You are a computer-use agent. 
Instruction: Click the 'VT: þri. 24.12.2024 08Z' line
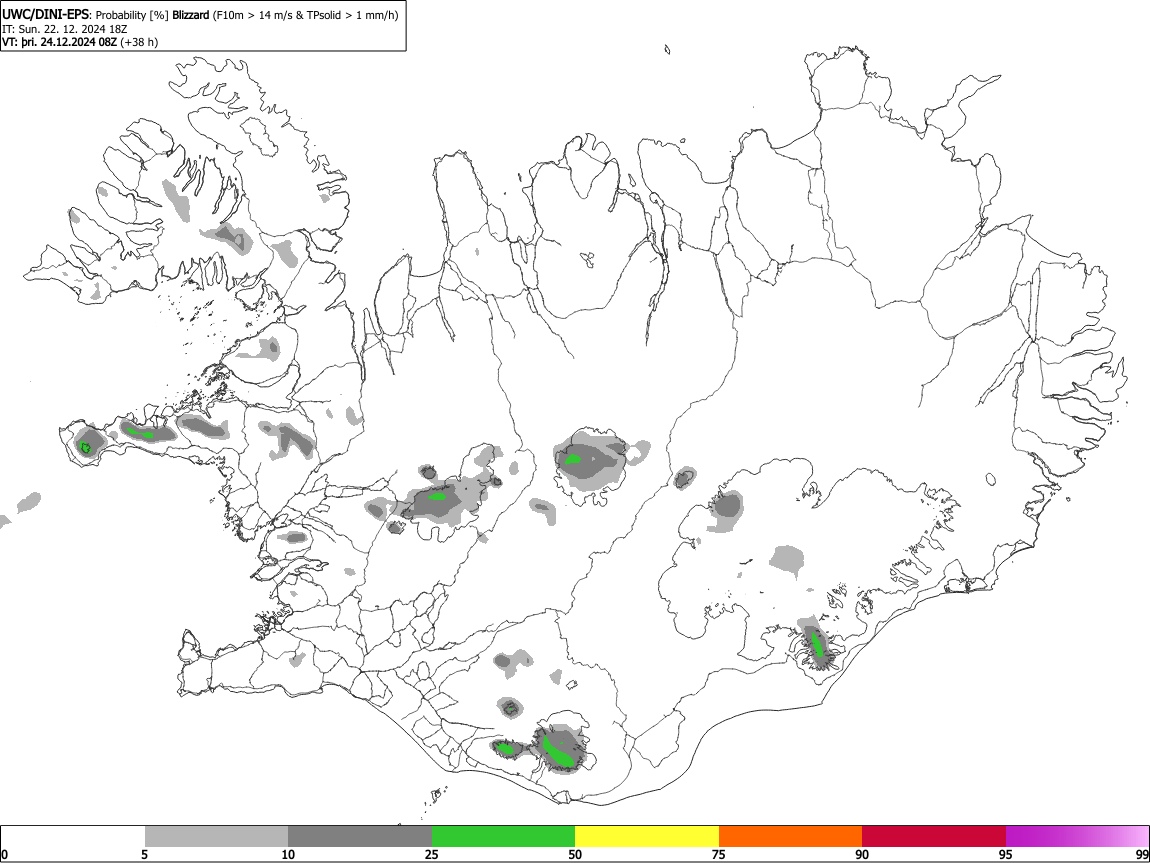[x=59, y=42]
